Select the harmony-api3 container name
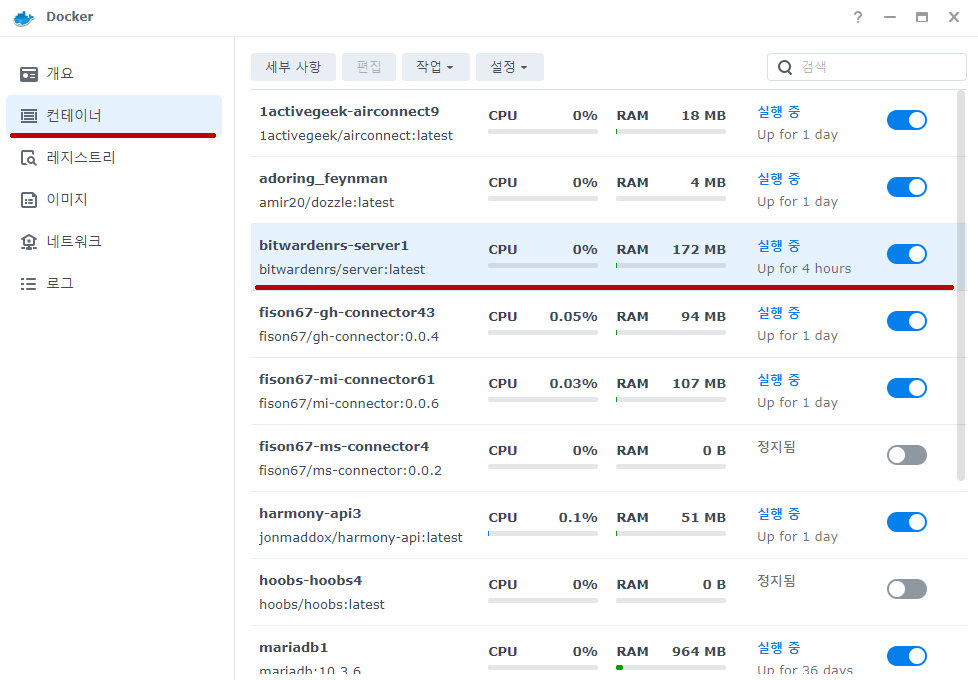 310,514
